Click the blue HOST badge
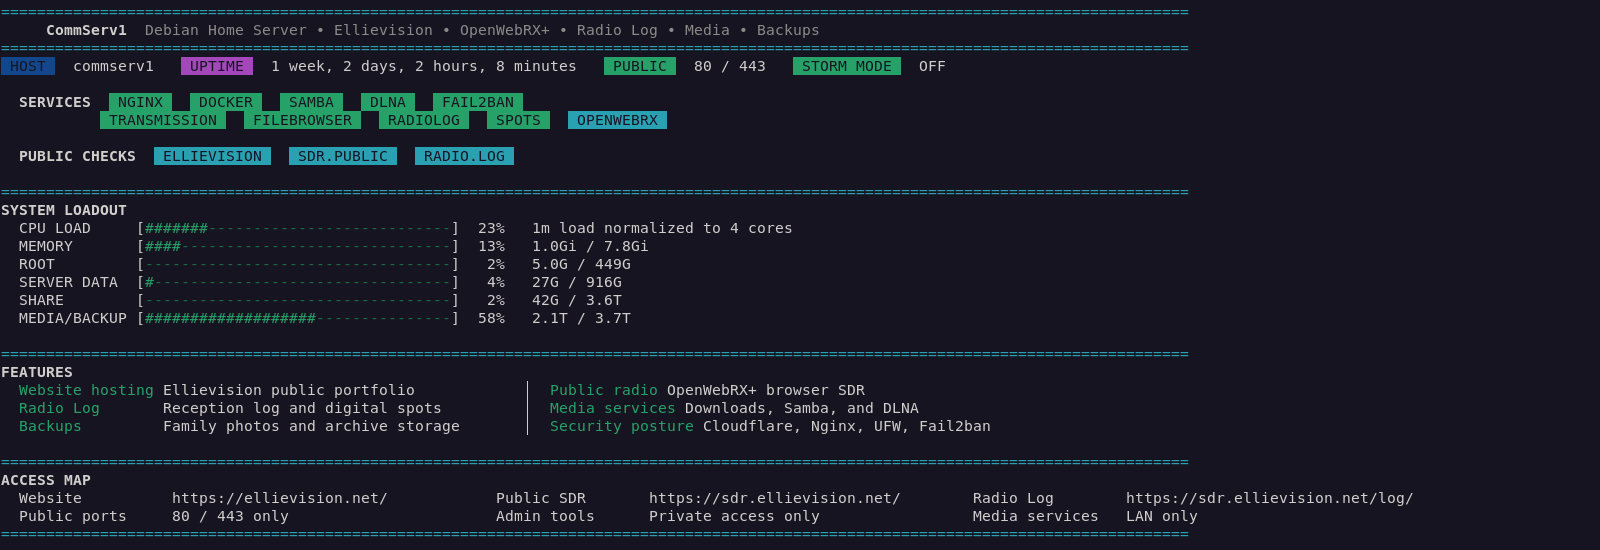This screenshot has height=550, width=1600. tap(28, 66)
